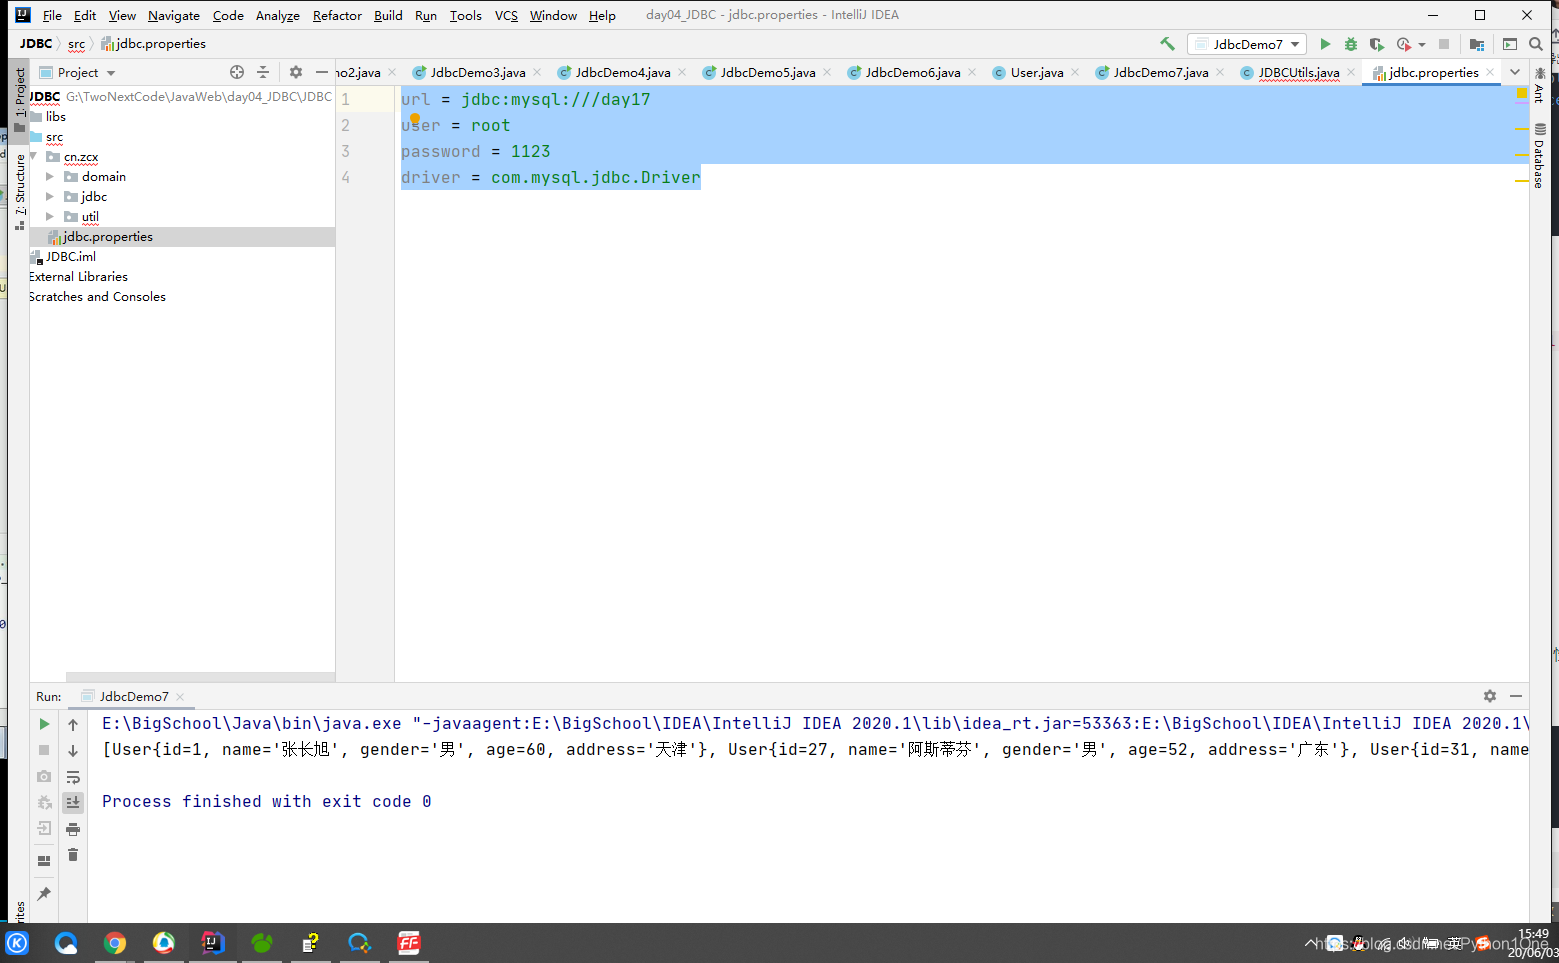The image size is (1559, 963).
Task: Run with Coverage icon in toolbar
Action: 1377,44
